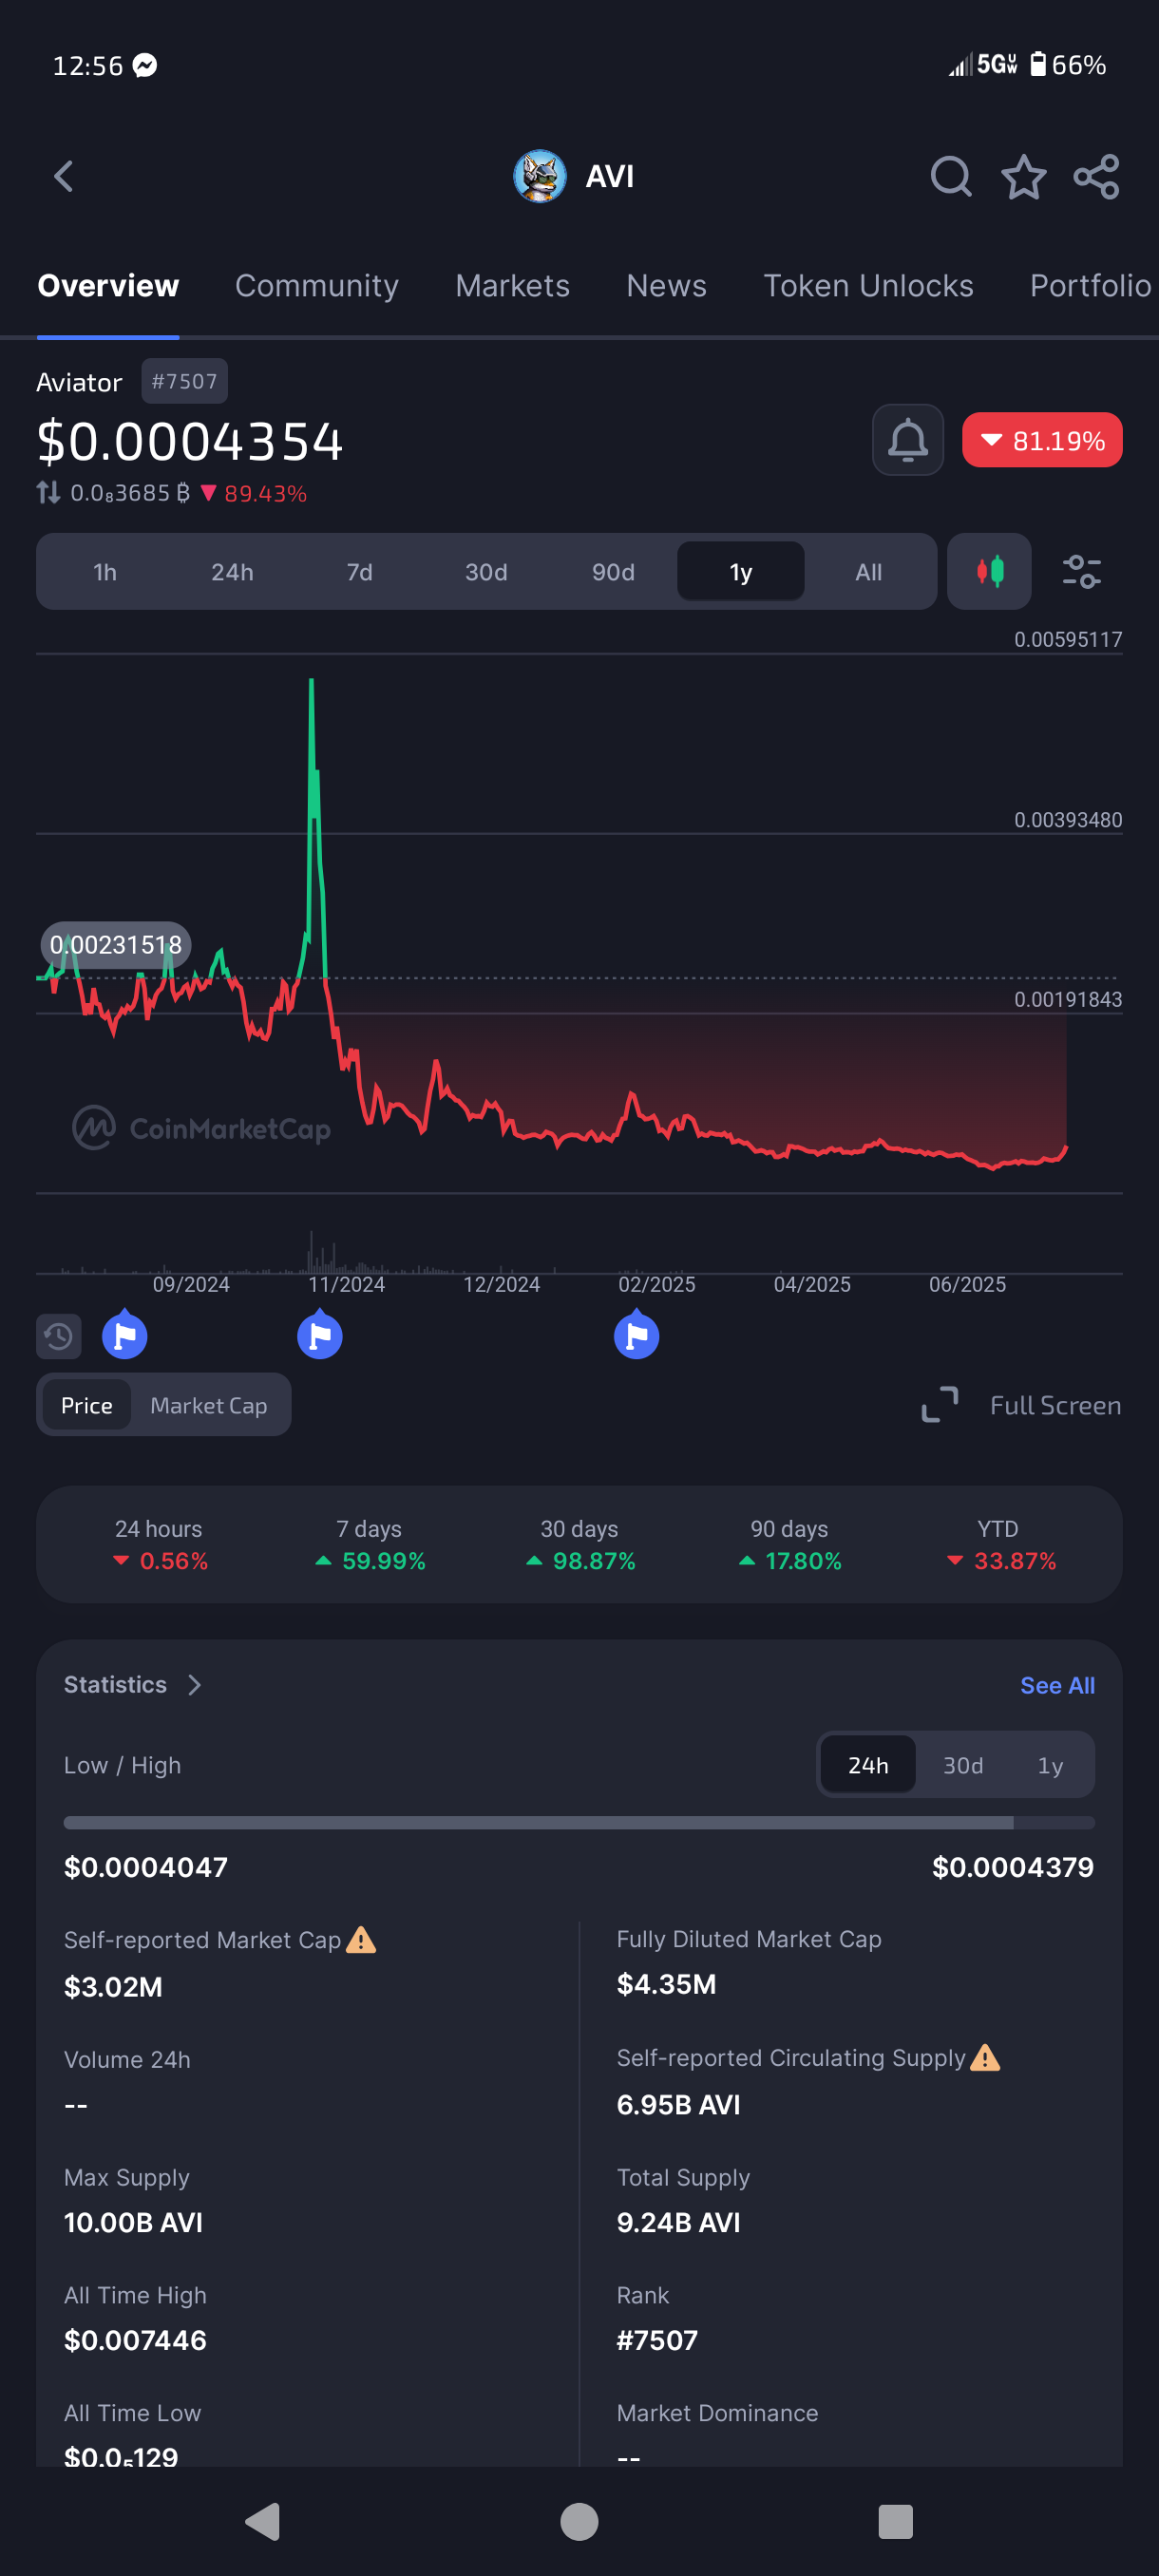Image resolution: width=1159 pixels, height=2576 pixels.
Task: Tap the AVI coin logo avatar
Action: point(540,176)
